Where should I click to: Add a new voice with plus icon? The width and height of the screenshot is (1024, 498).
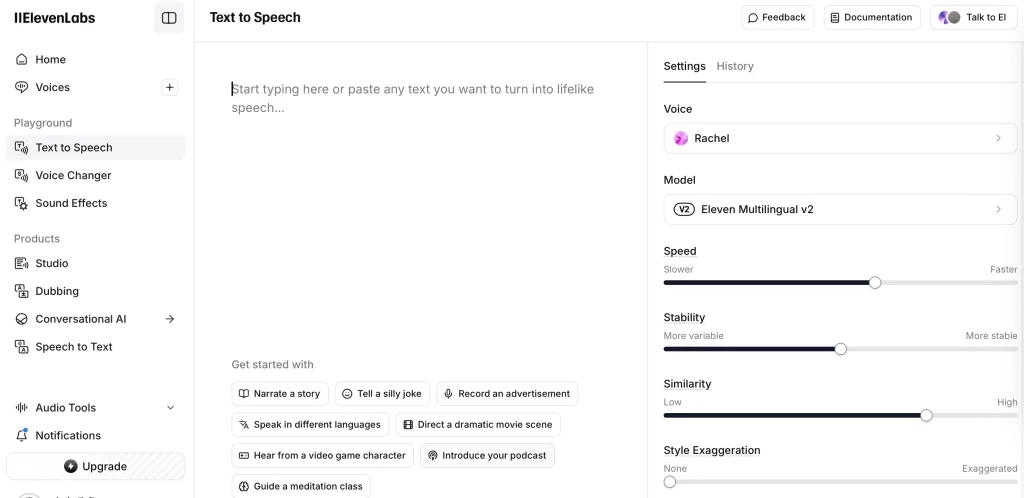point(169,87)
